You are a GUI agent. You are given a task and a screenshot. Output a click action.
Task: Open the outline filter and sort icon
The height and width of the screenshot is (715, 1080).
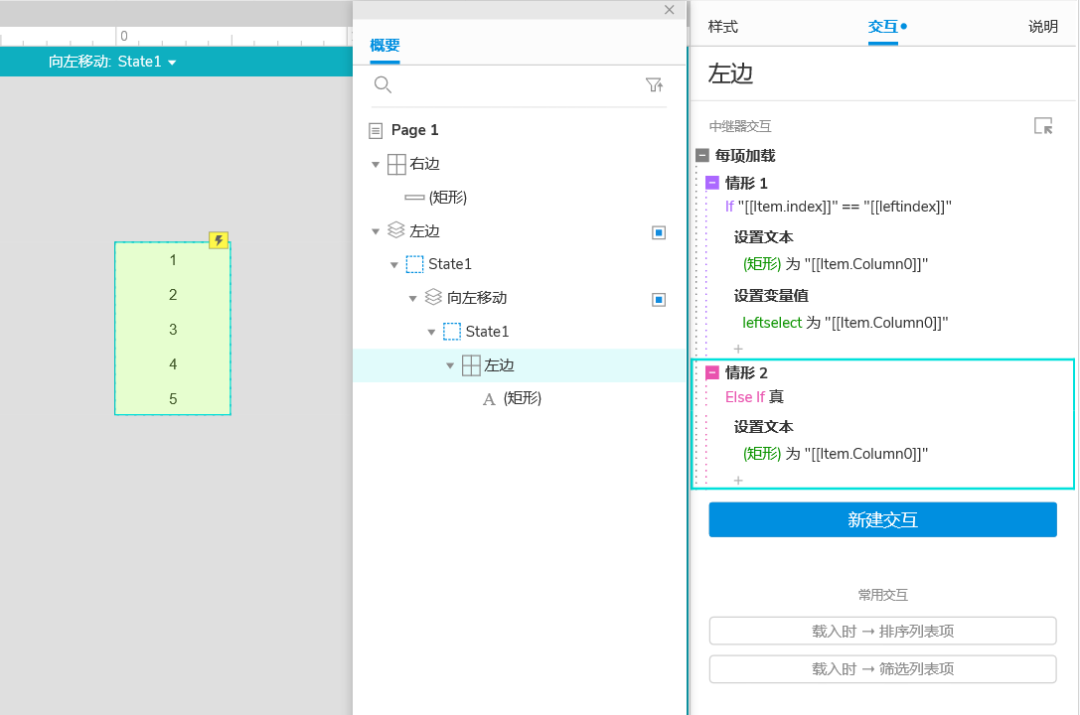point(654,85)
